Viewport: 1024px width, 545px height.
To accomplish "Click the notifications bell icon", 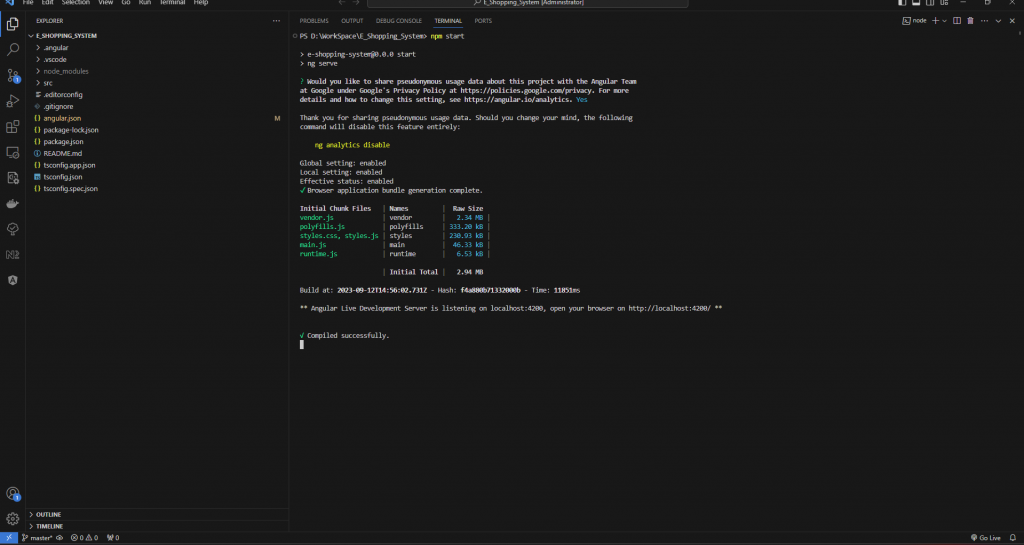I will pos(1013,538).
